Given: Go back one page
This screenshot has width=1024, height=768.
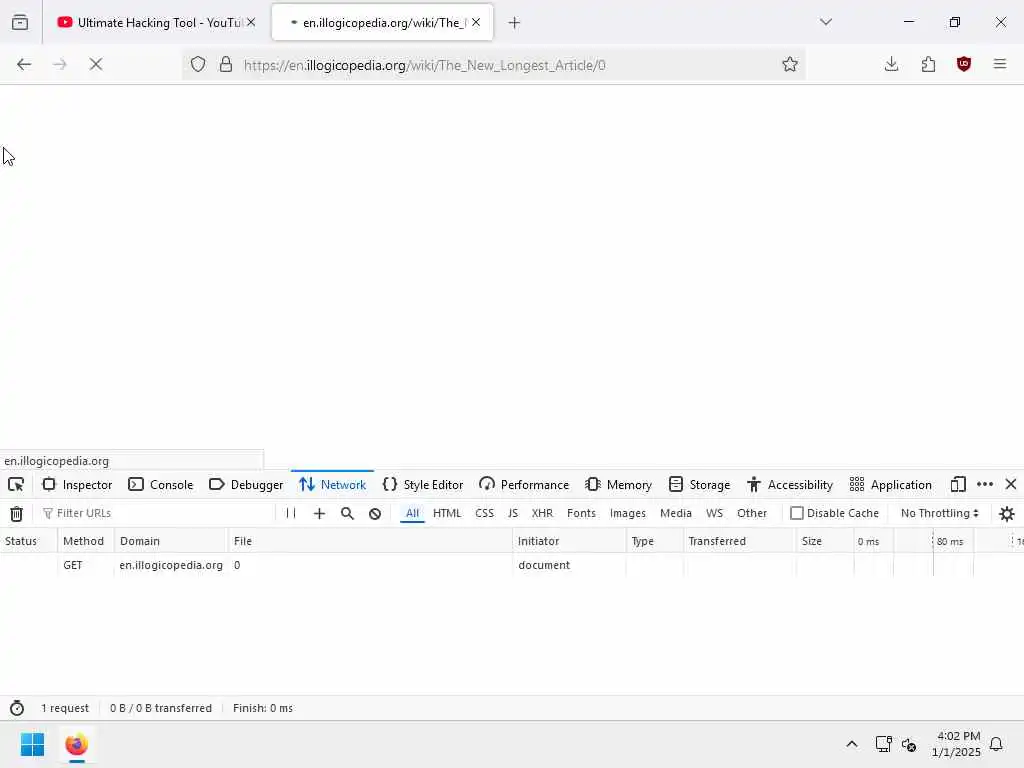Looking at the screenshot, I should coord(24,64).
